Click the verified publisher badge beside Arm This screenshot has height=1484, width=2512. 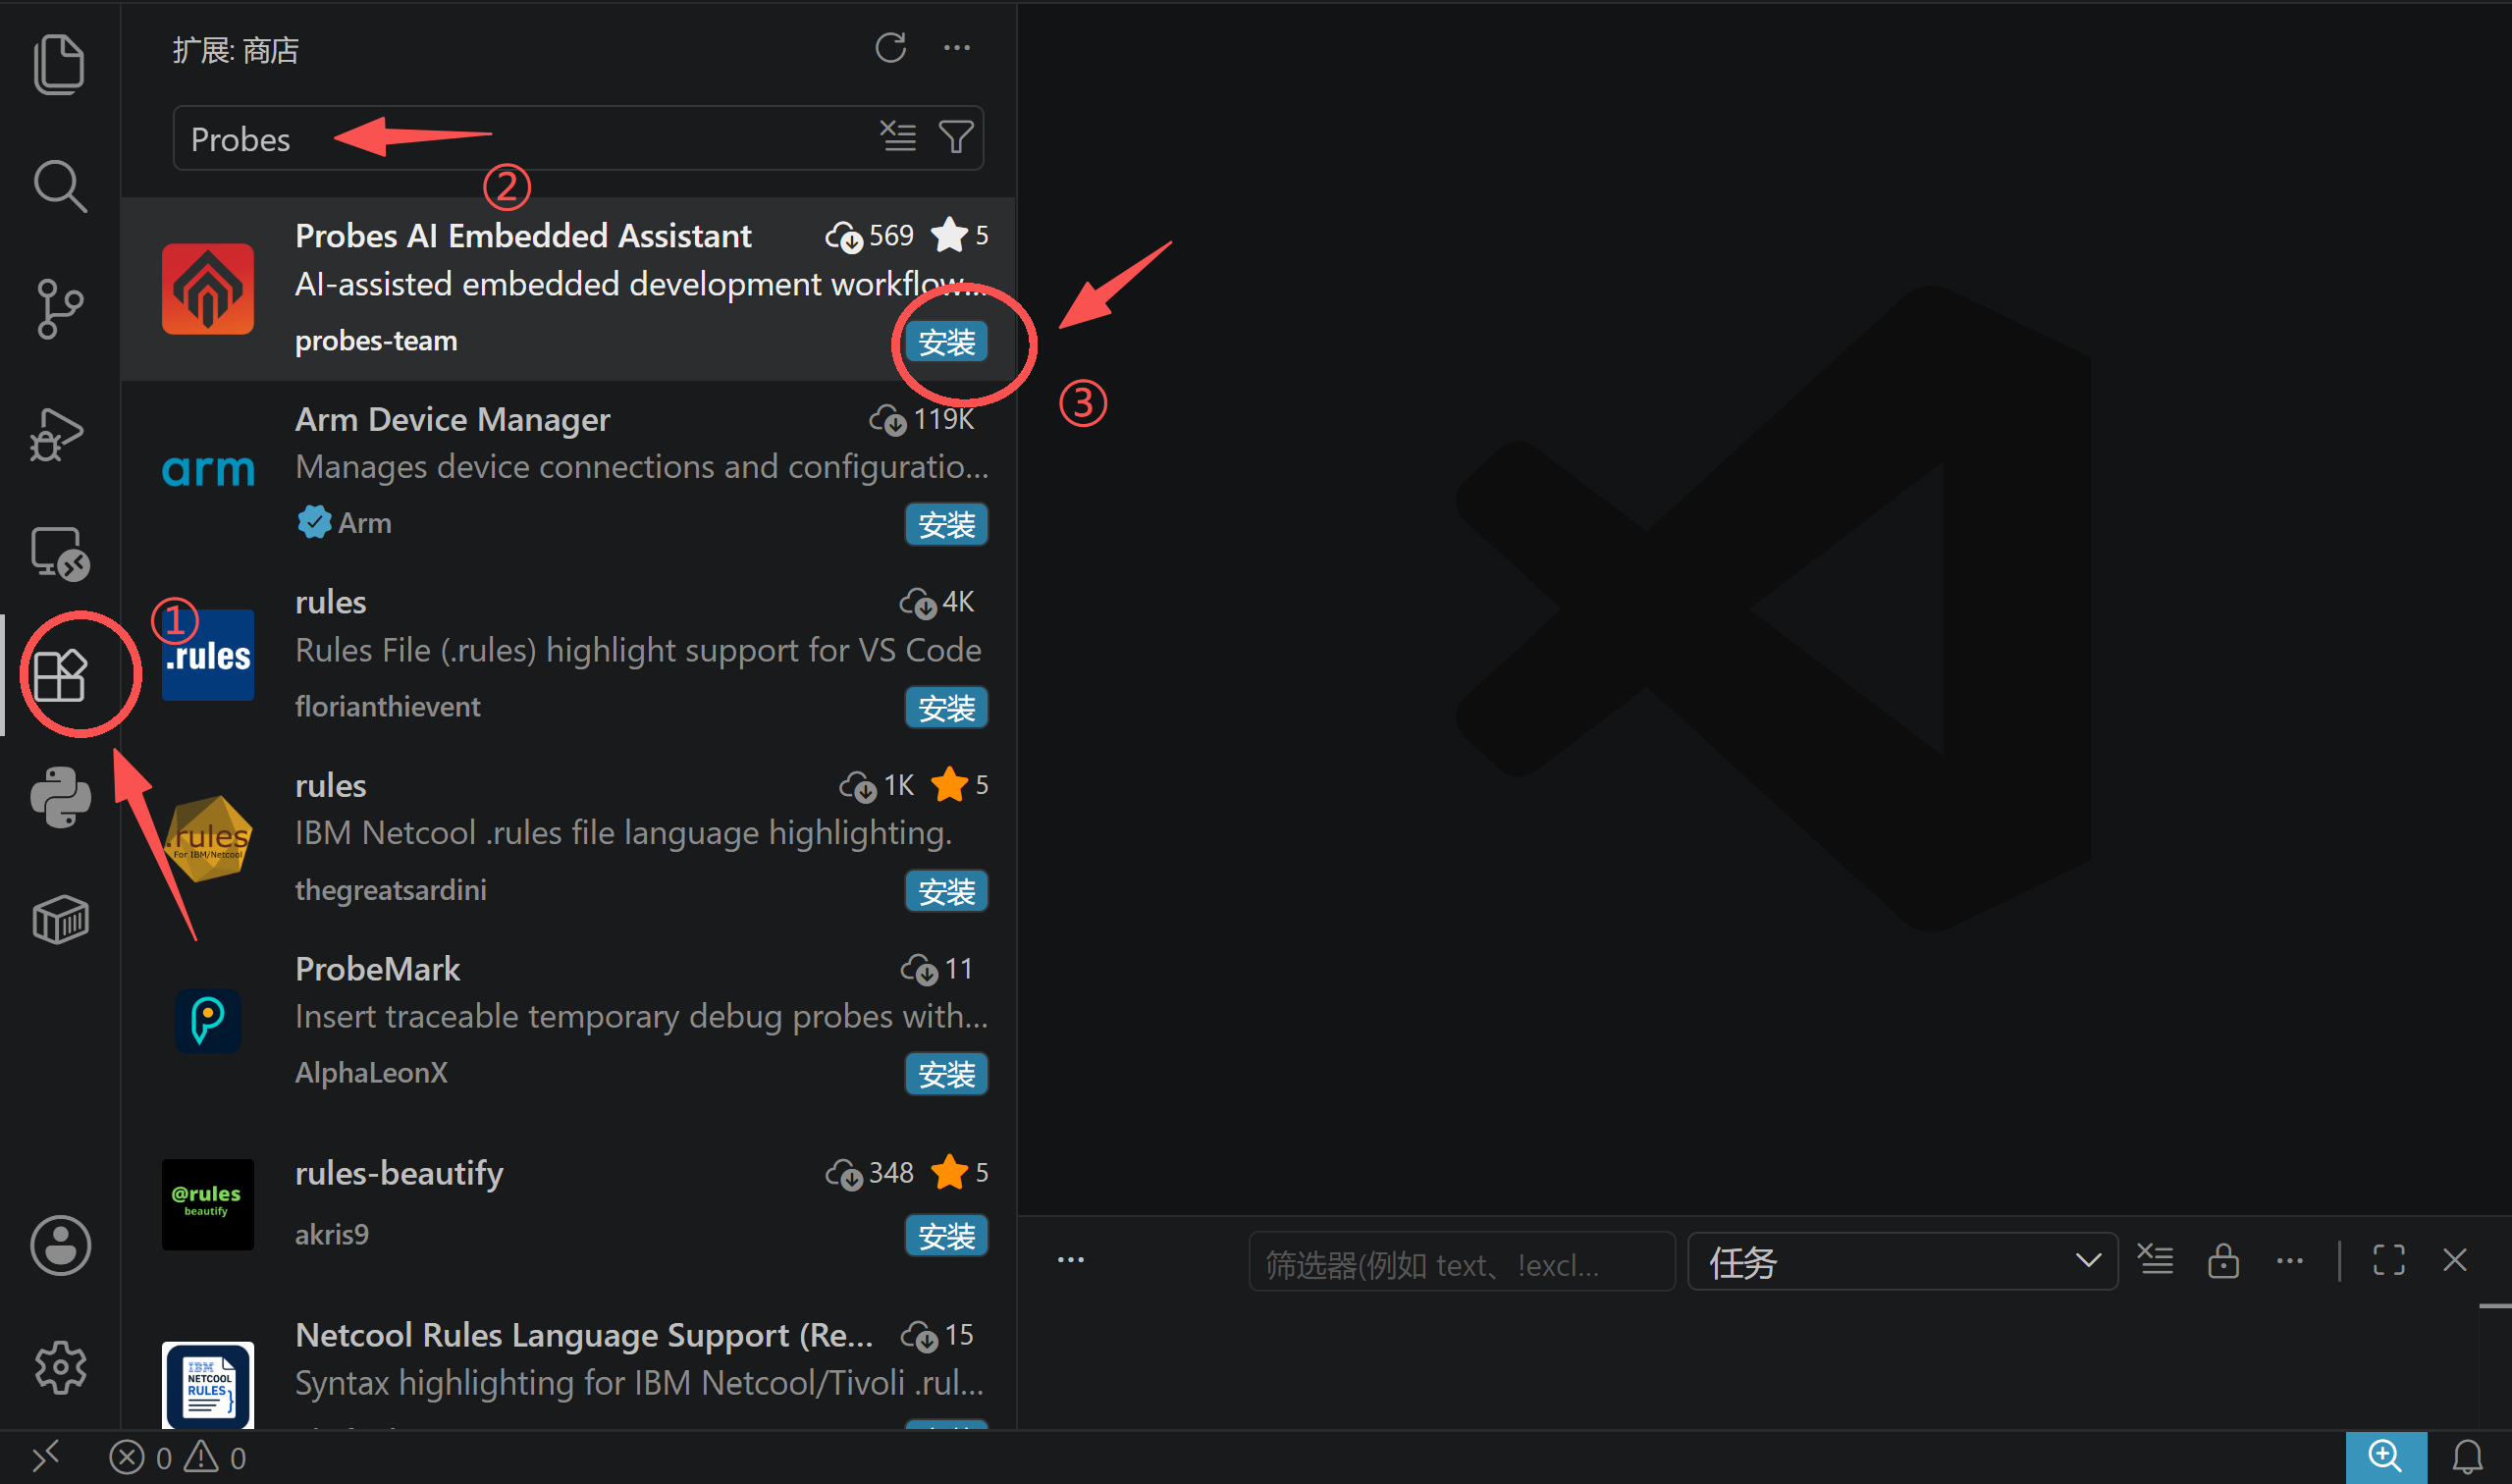[x=314, y=522]
